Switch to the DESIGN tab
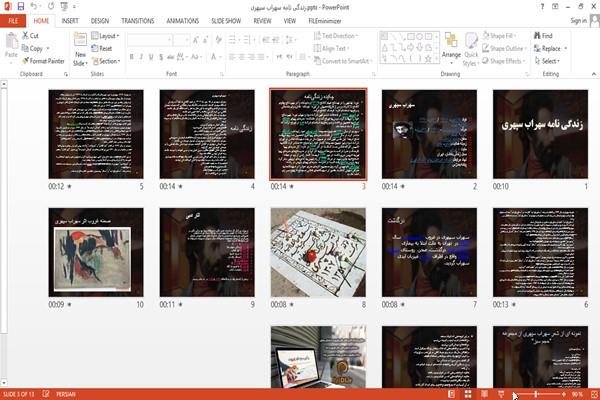 pos(99,21)
